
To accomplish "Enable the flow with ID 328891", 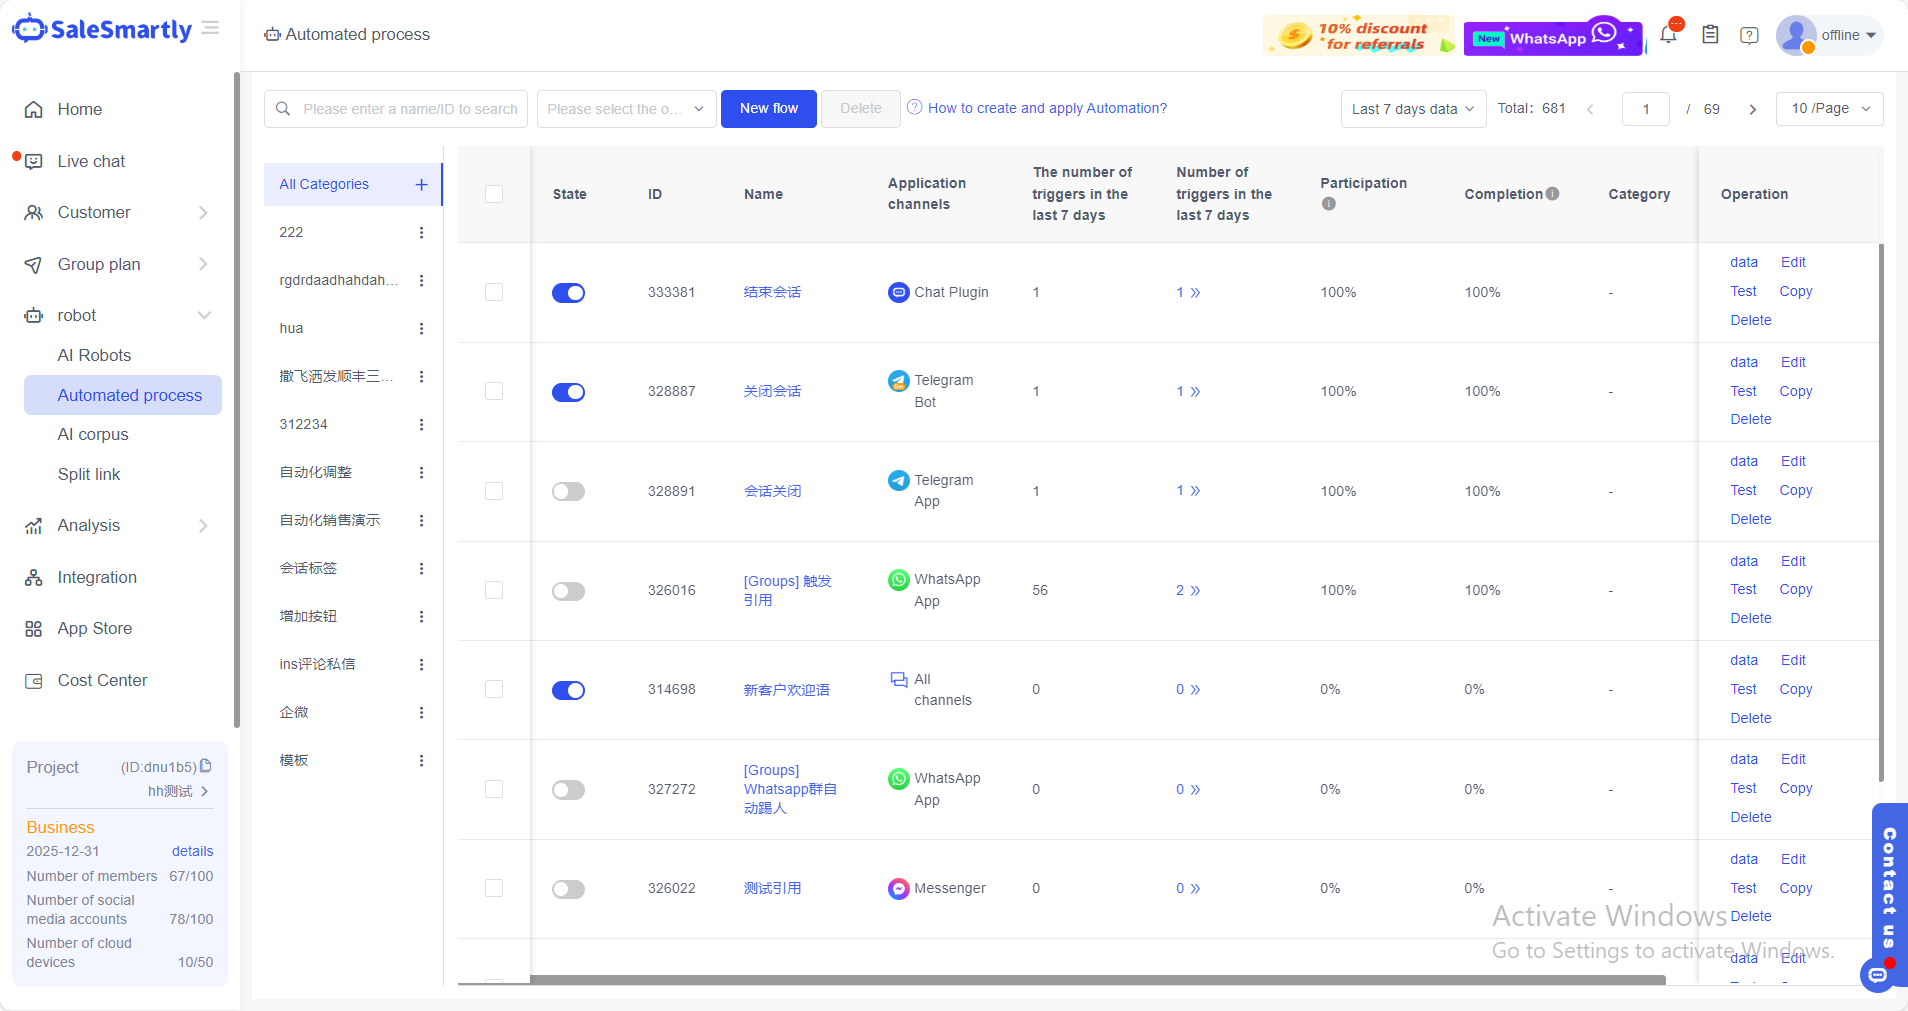I will coord(568,492).
